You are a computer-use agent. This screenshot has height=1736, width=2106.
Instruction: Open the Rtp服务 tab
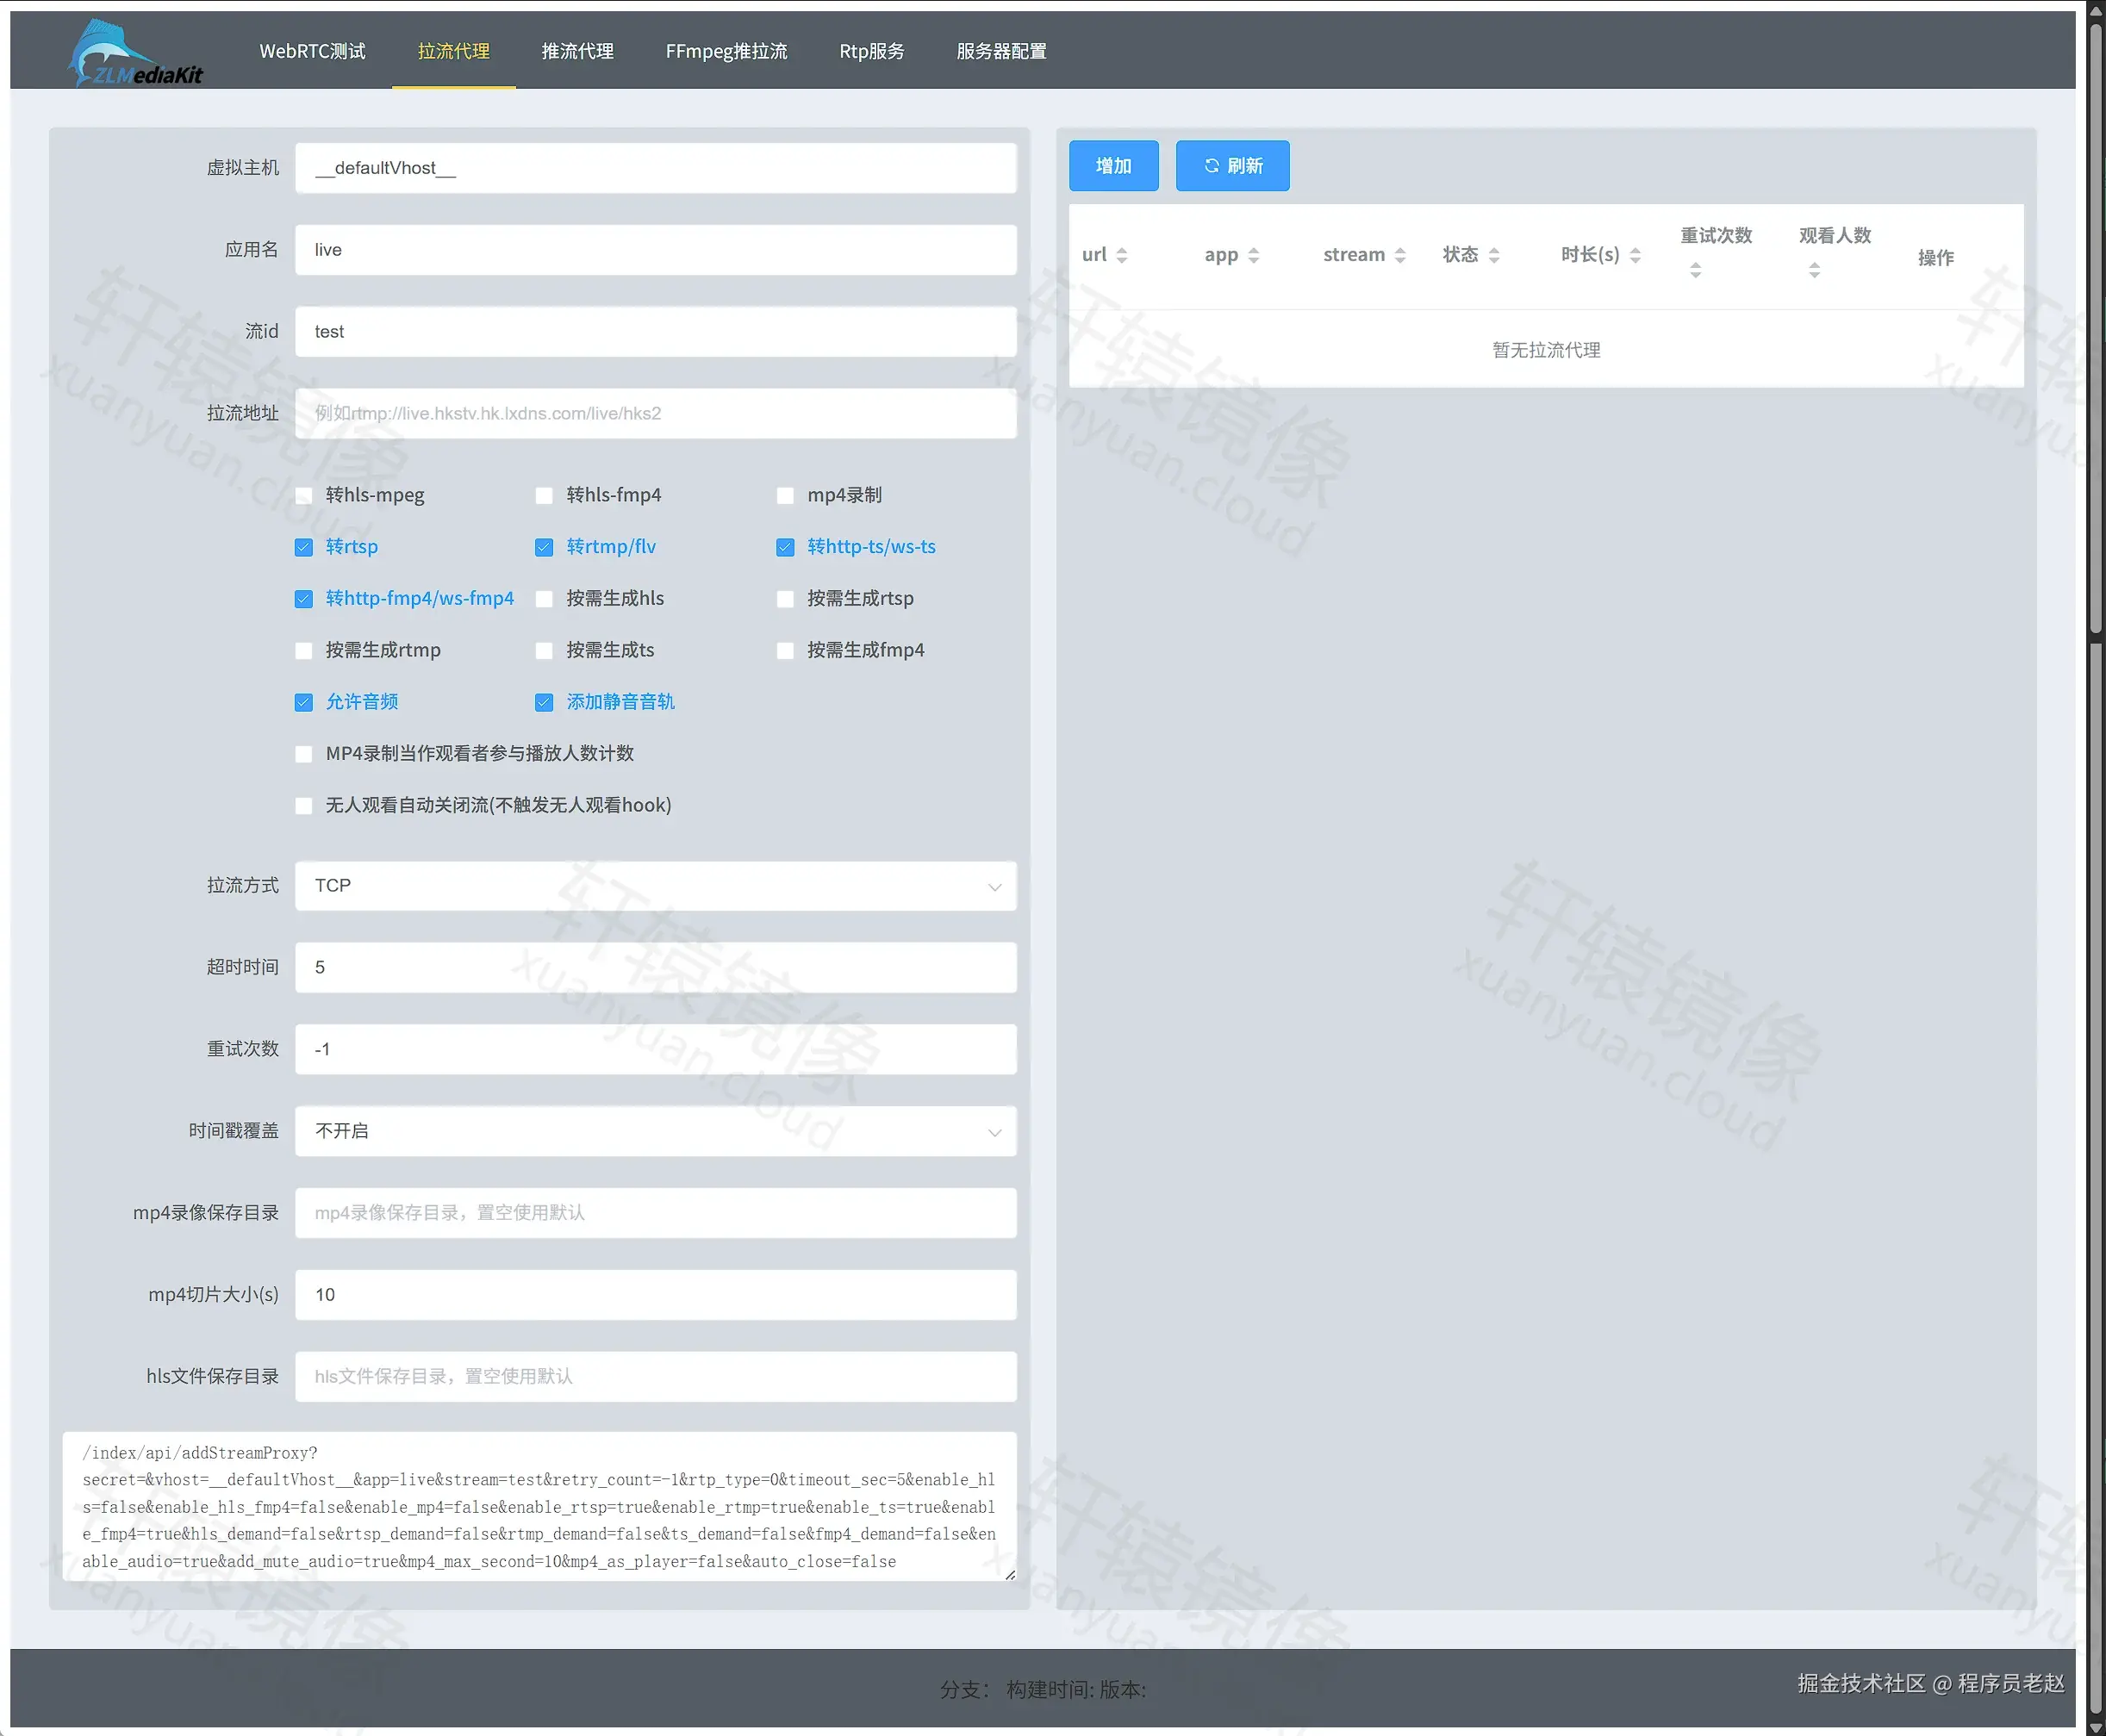tap(872, 51)
